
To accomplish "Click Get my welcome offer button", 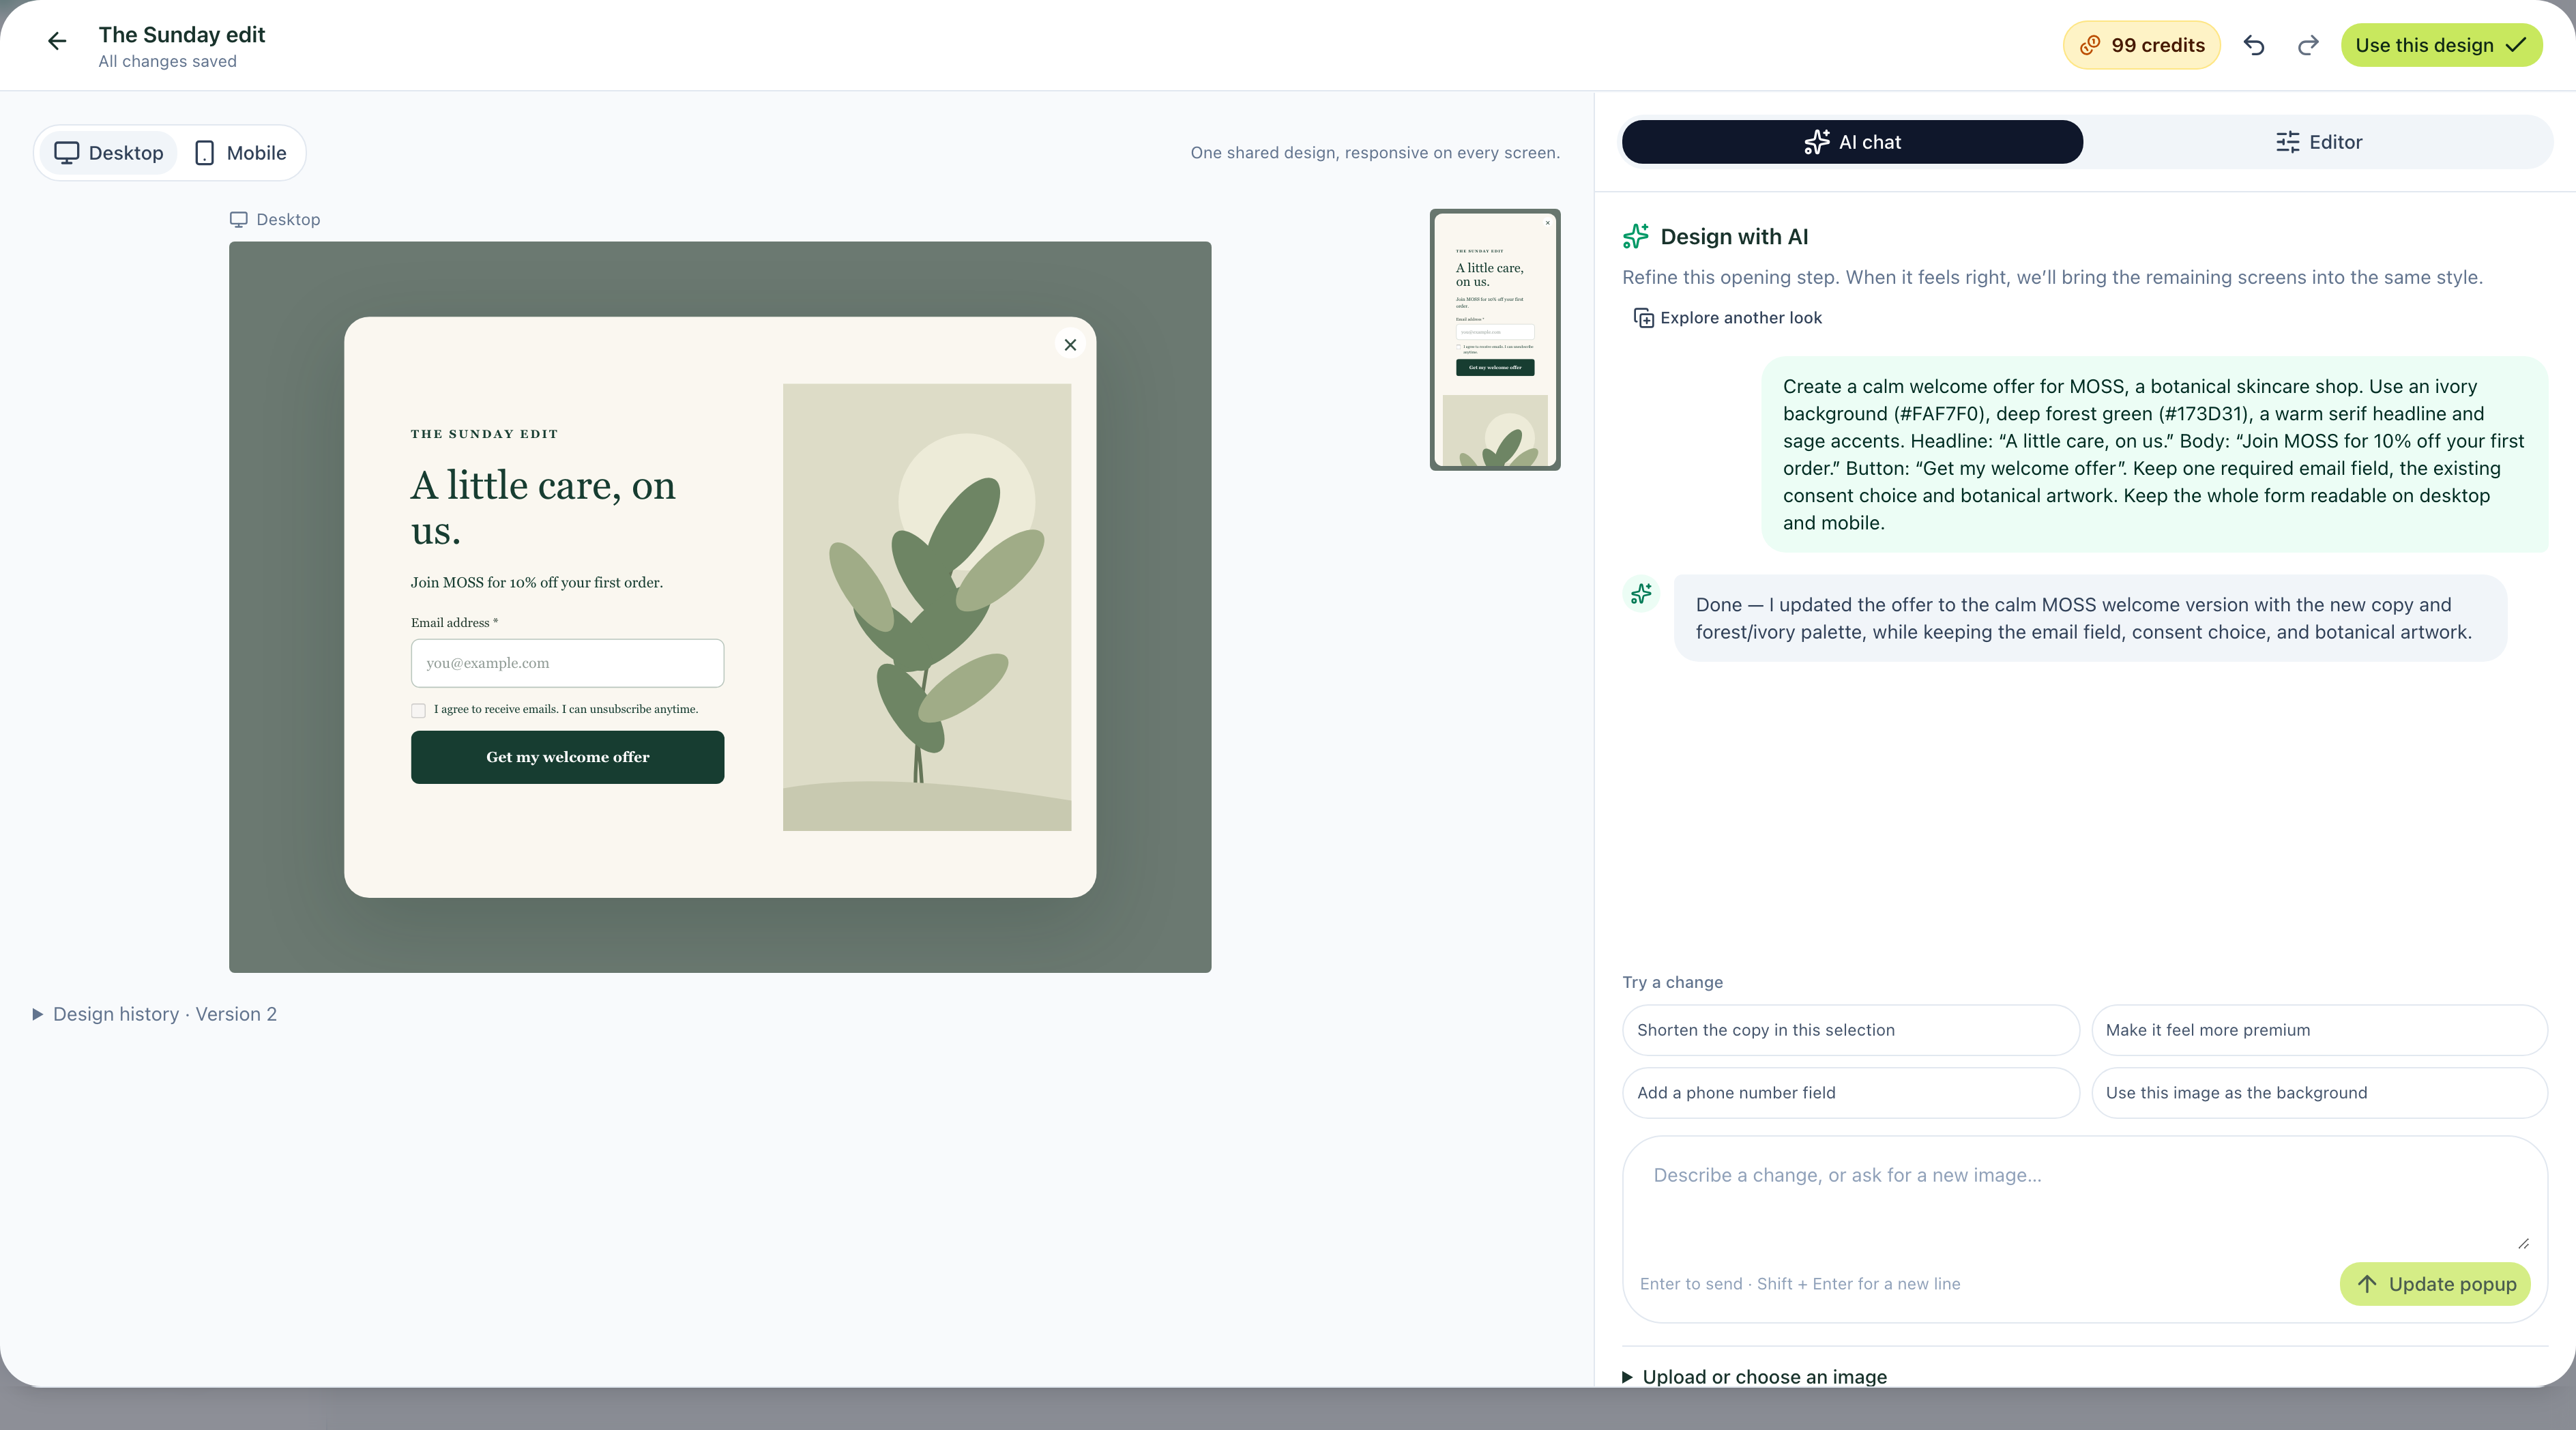I will click(567, 757).
